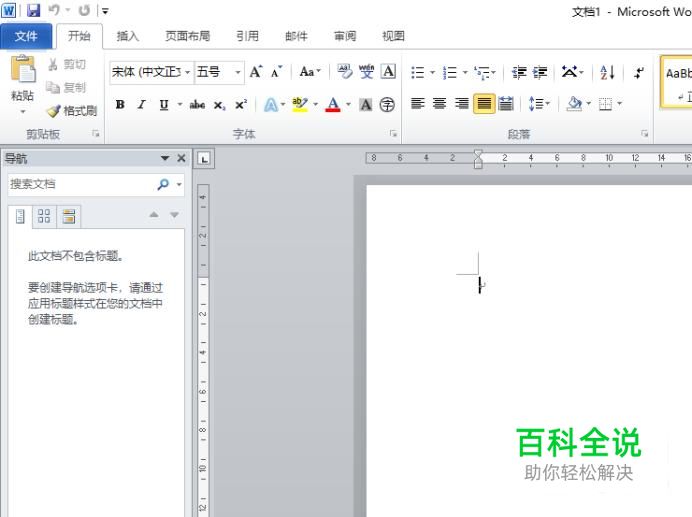The height and width of the screenshot is (517, 692).
Task: Show search results view in navigation pane
Action: click(69, 216)
